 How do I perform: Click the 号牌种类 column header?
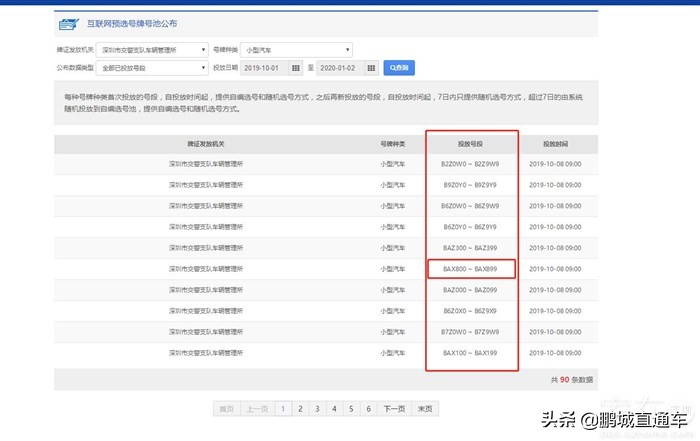(392, 144)
